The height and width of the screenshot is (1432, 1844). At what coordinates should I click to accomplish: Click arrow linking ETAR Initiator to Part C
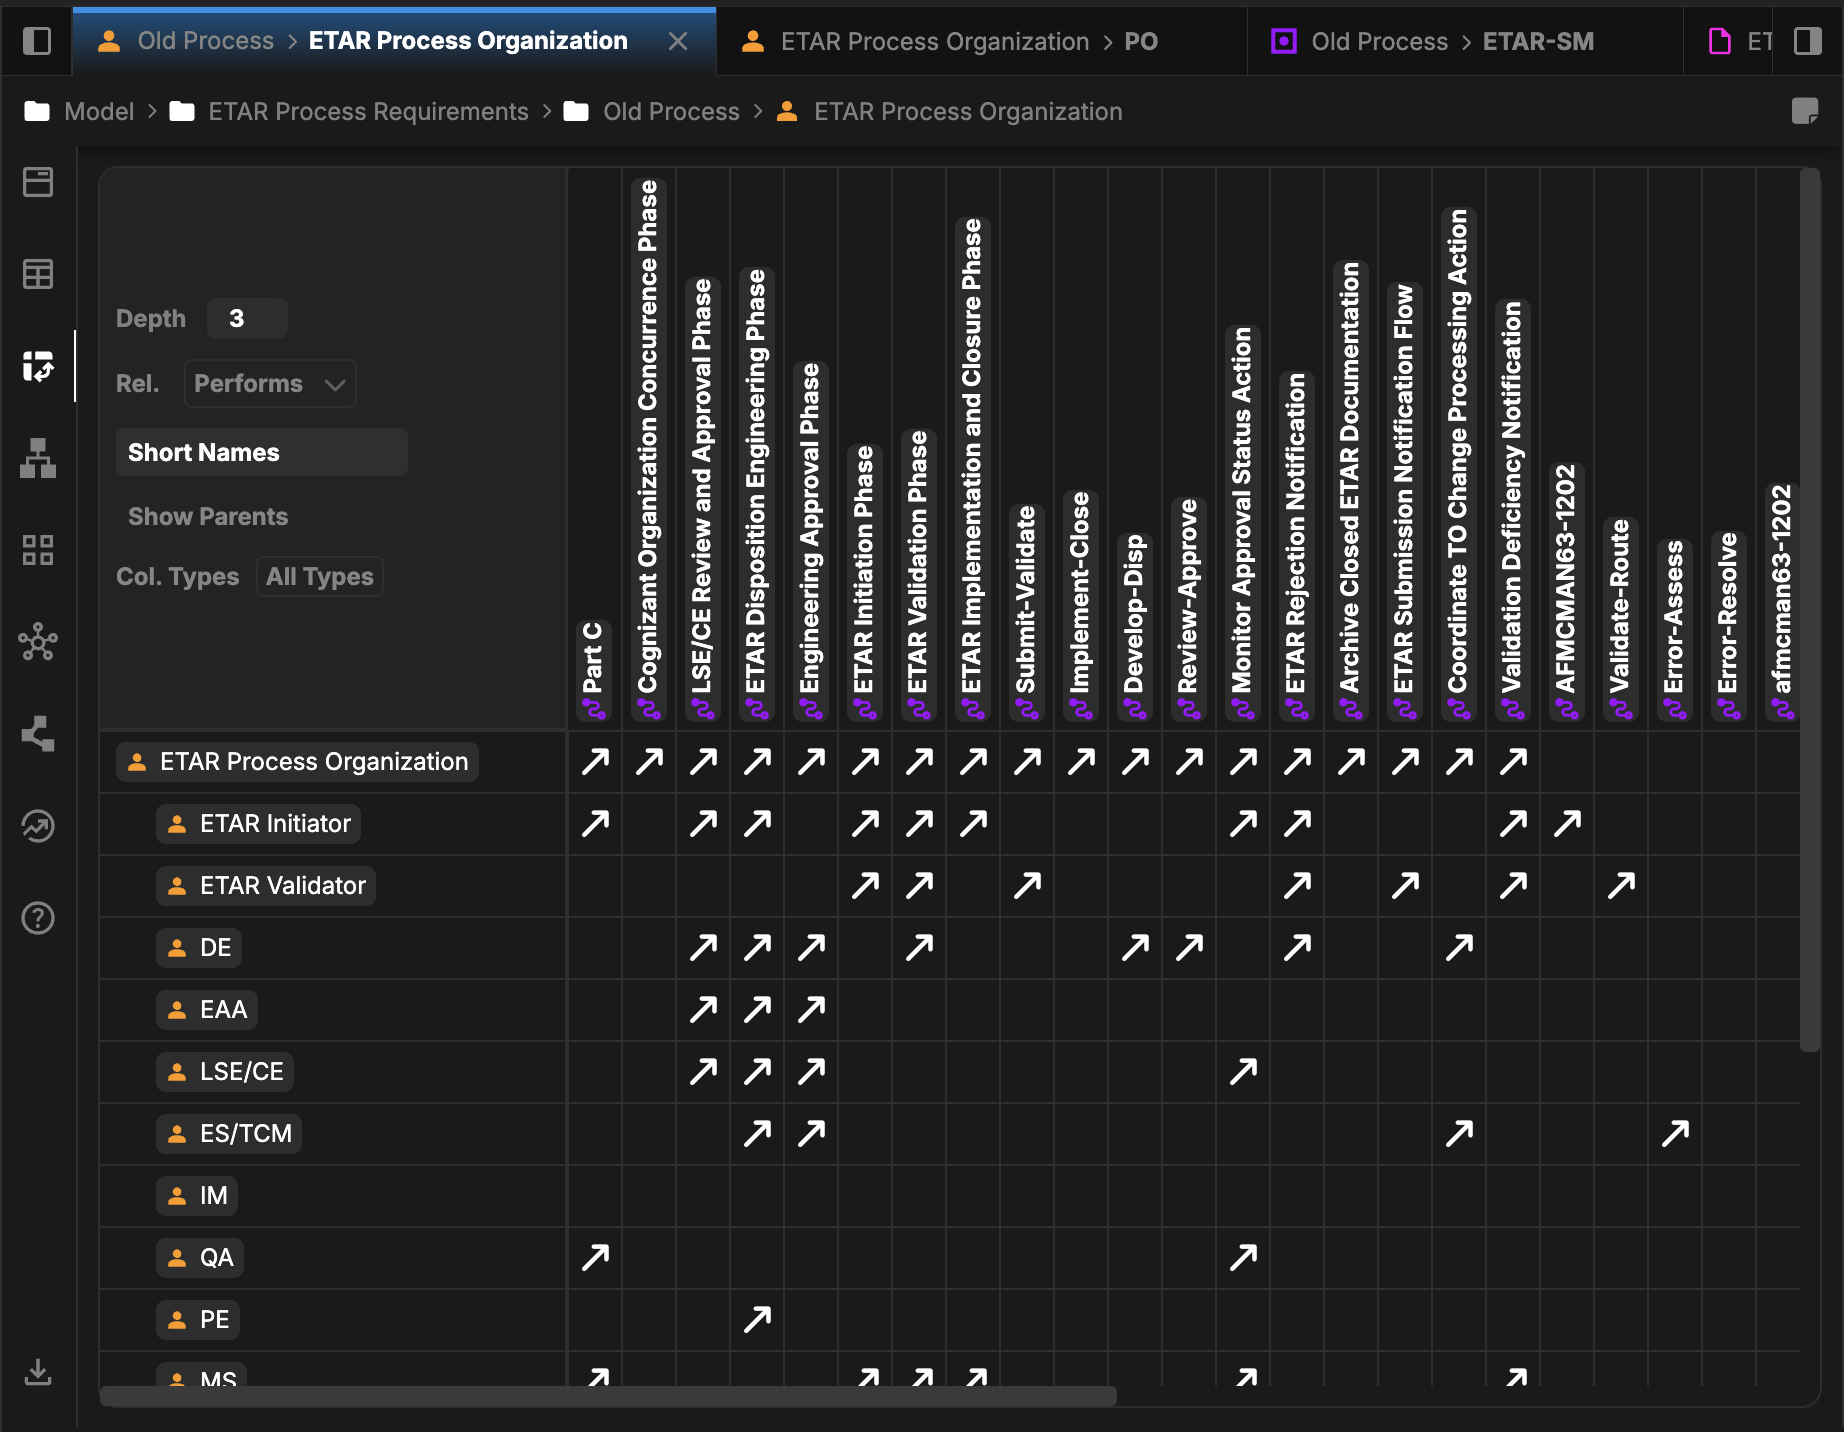[596, 824]
